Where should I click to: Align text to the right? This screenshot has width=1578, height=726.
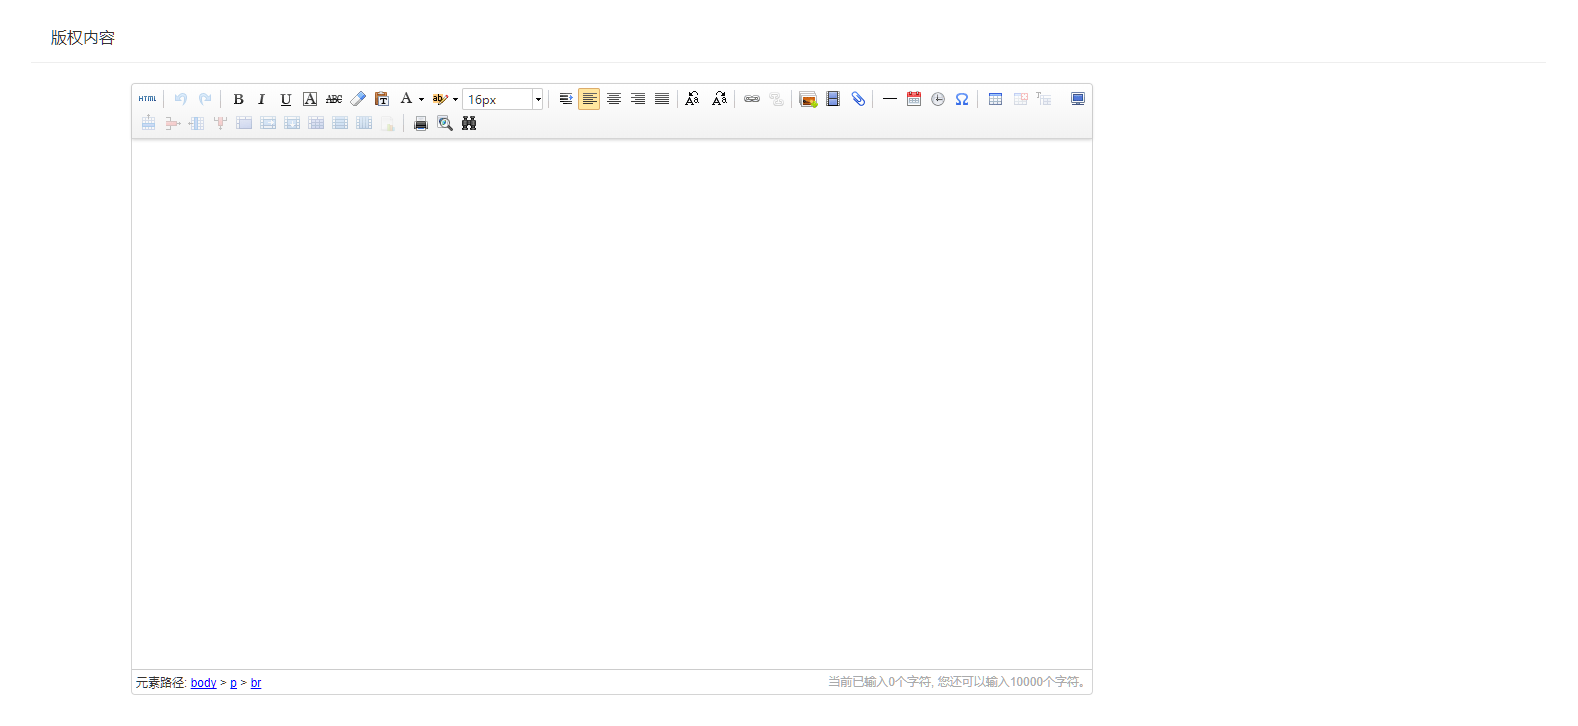click(638, 99)
